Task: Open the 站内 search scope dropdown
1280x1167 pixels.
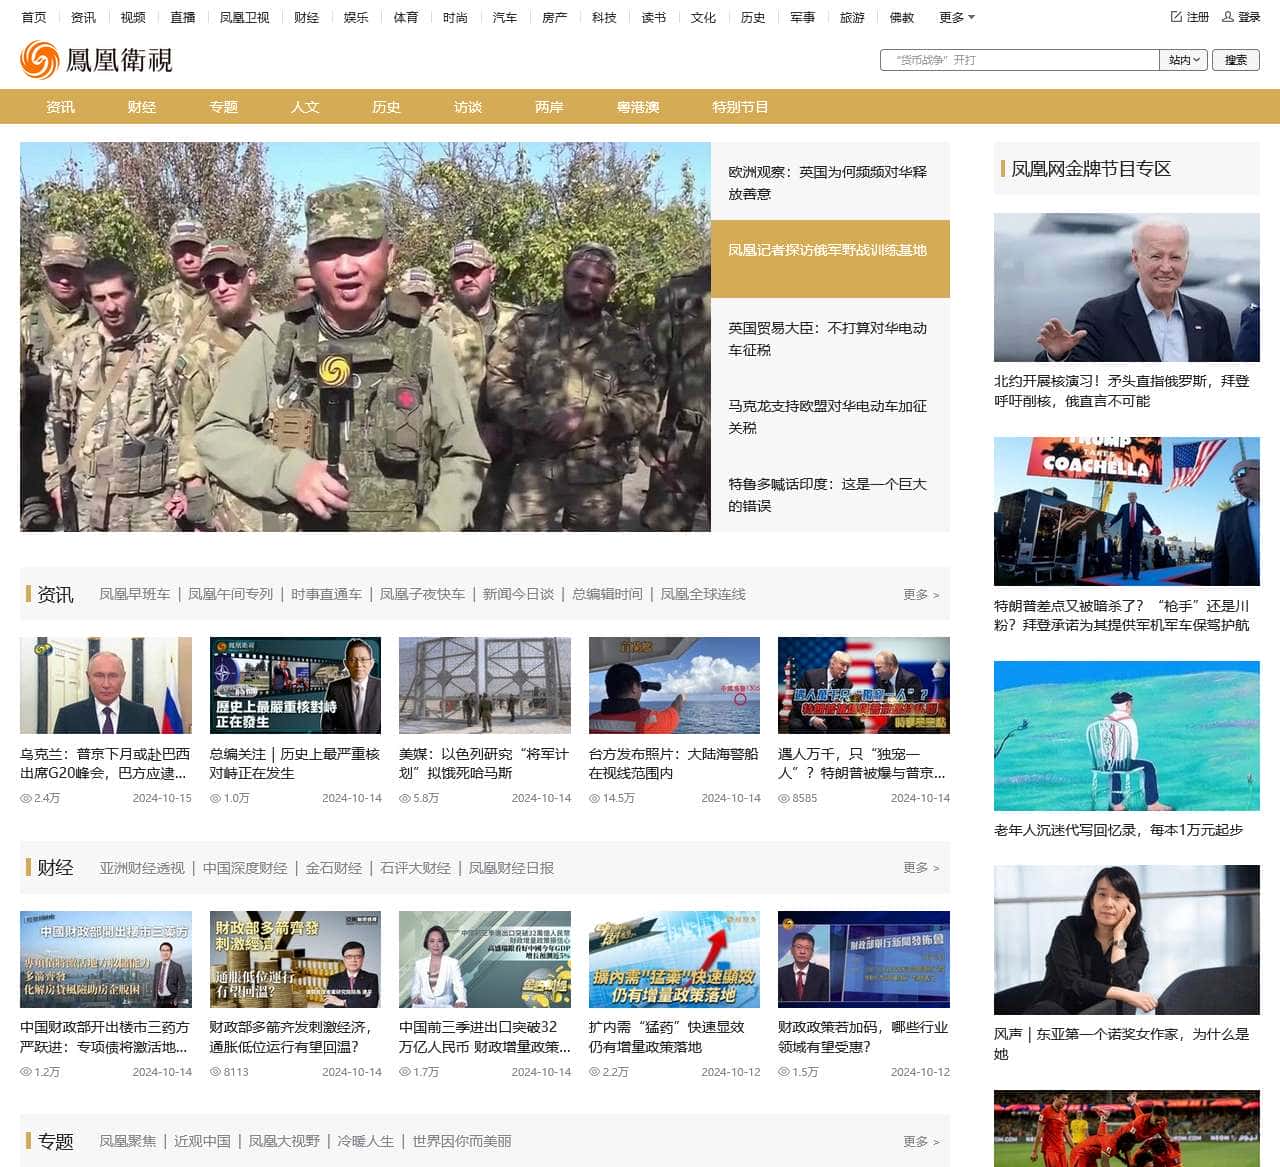Action: click(x=1184, y=60)
